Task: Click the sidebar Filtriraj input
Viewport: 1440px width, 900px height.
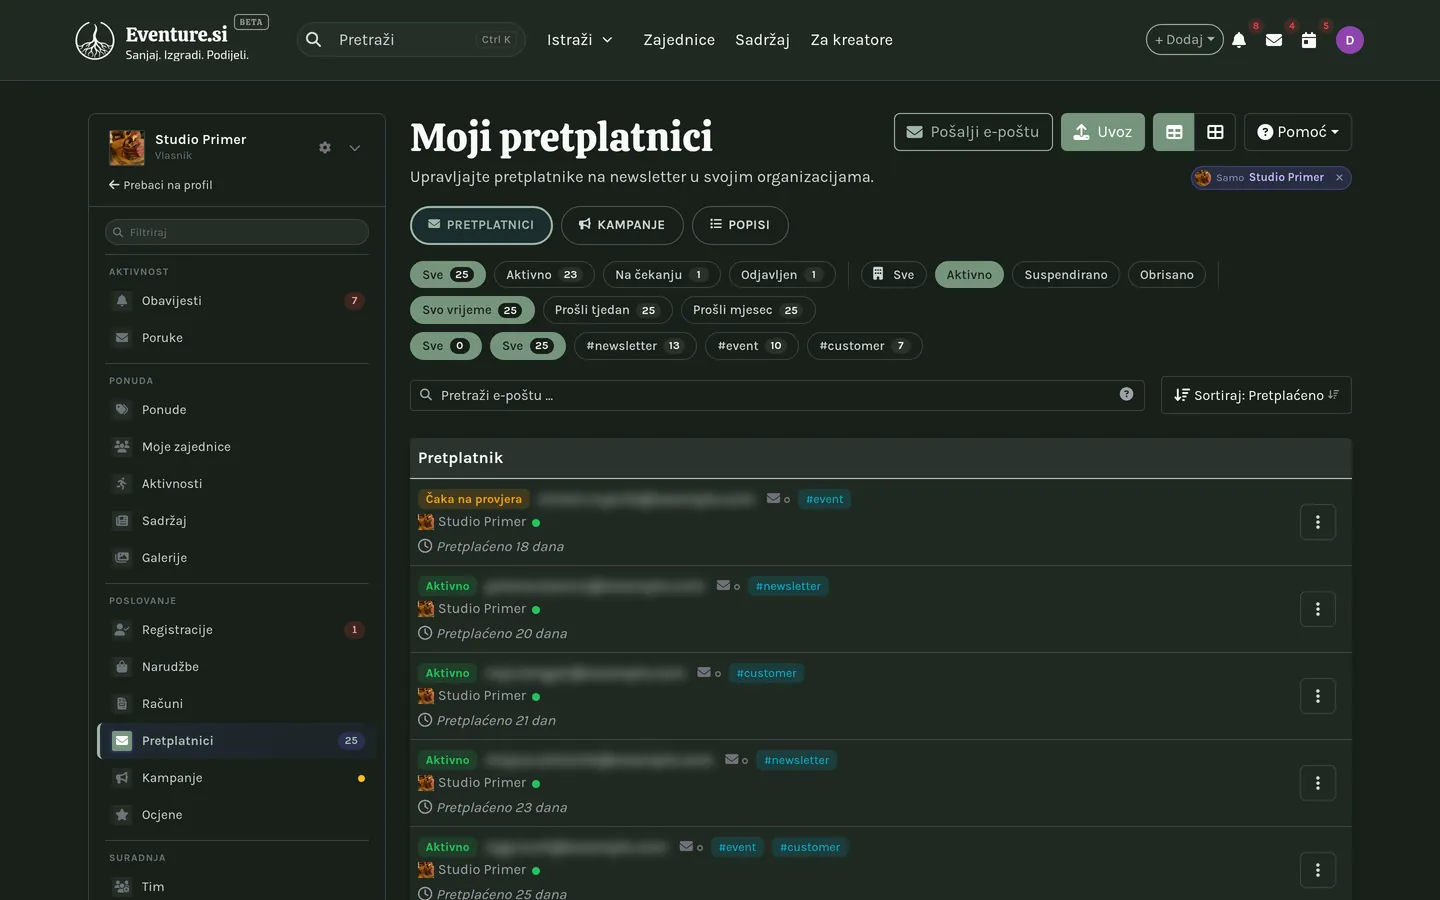Action: click(x=237, y=232)
